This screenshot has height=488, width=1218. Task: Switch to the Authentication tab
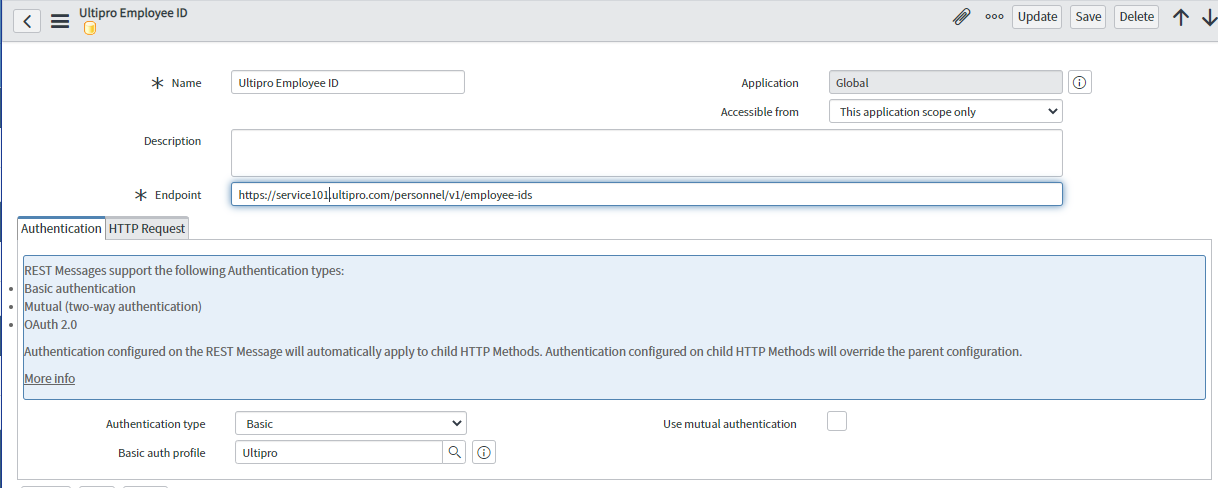tap(61, 228)
